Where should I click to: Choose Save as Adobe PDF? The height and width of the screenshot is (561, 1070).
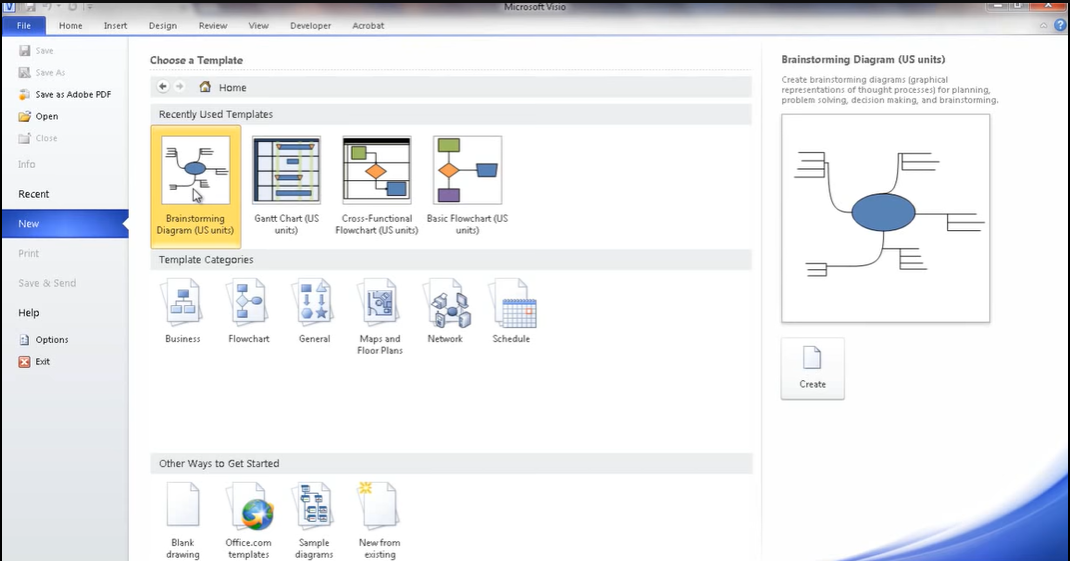tap(65, 94)
